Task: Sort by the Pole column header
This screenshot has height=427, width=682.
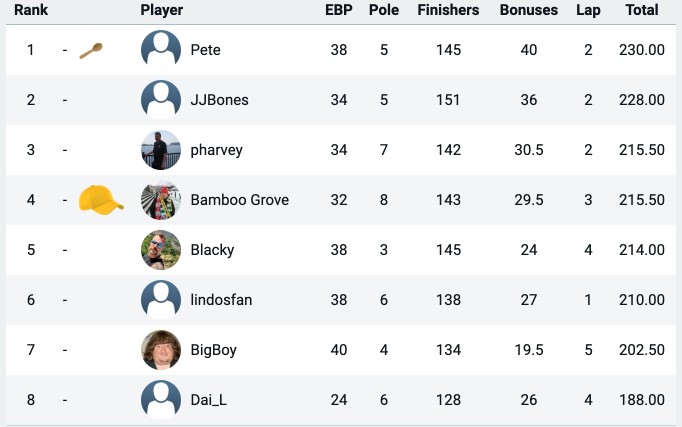Action: coord(384,10)
